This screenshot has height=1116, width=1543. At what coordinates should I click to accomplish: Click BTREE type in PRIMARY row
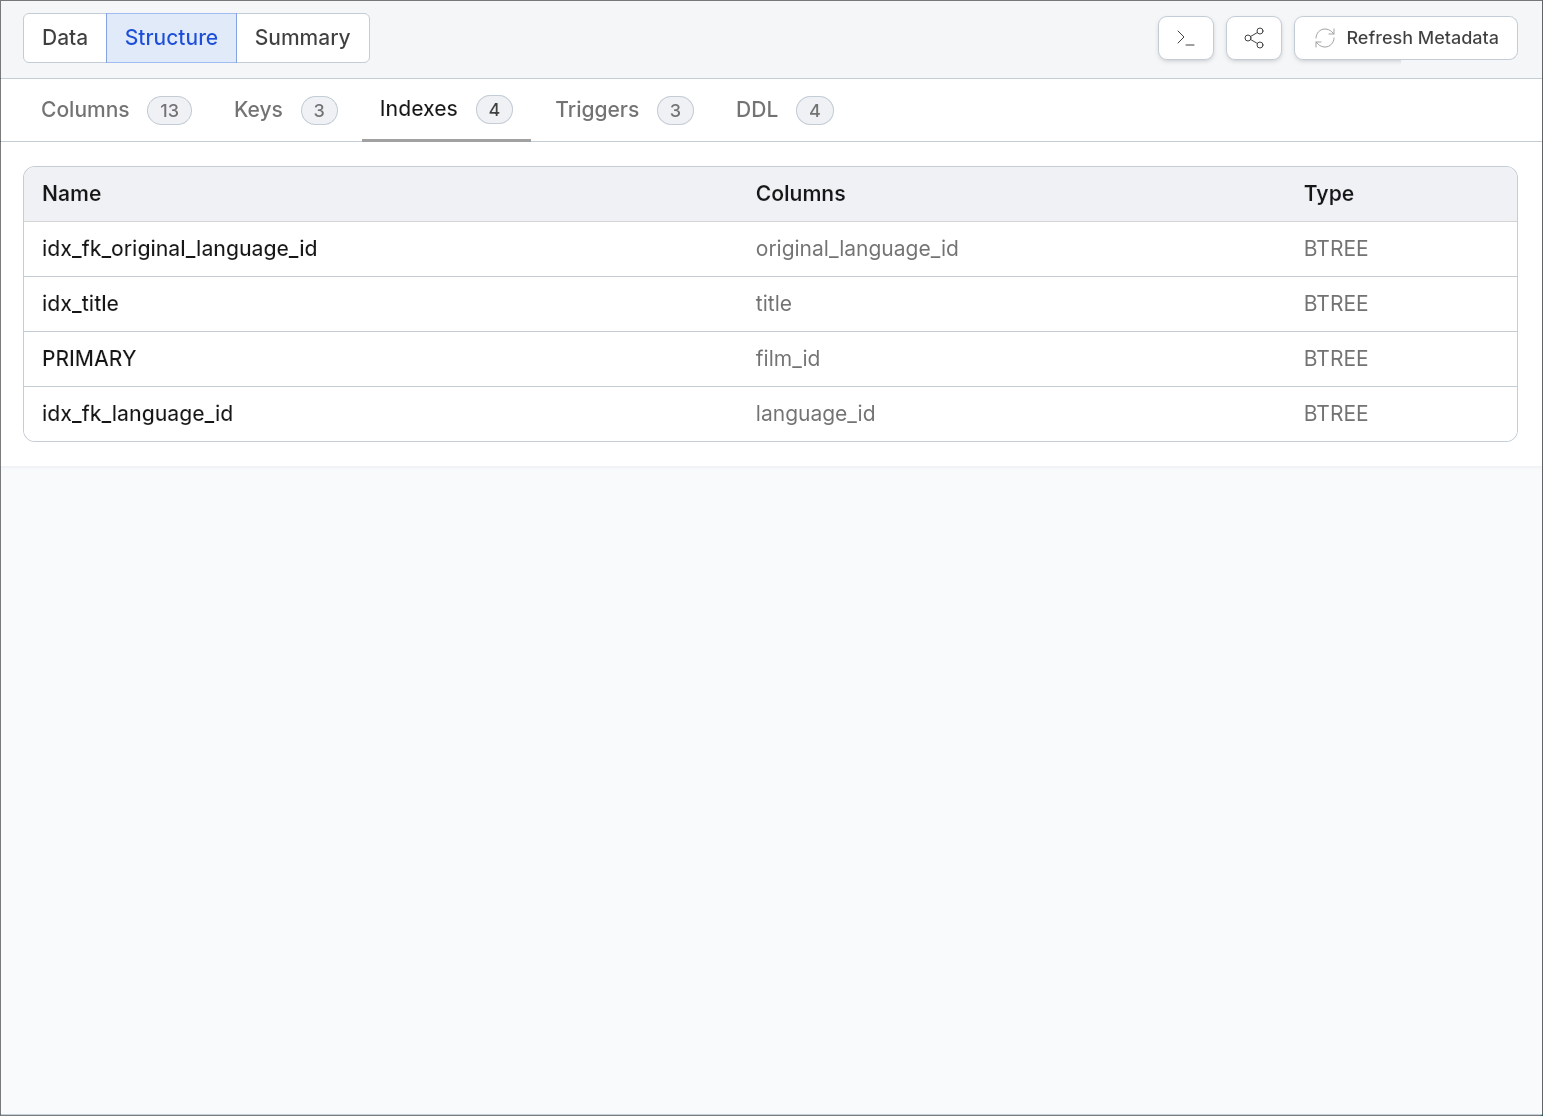1335,359
